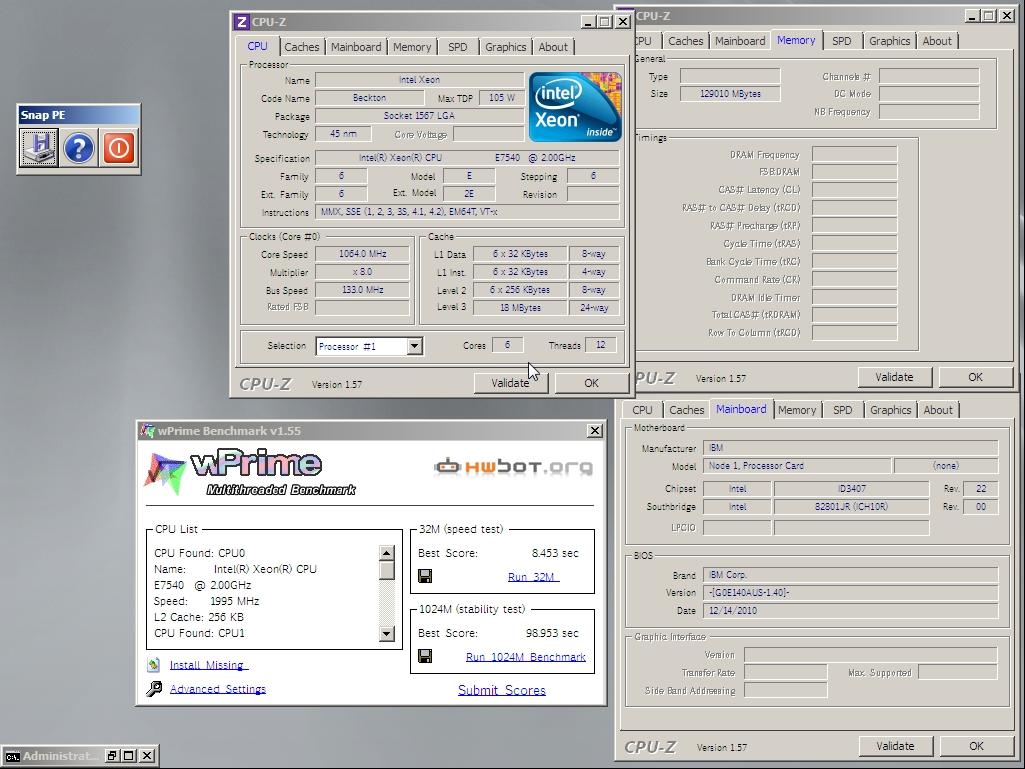Viewport: 1025px width, 769px height.
Task: Open Memory tab in front CPU-Z window
Action: pyautogui.click(x=412, y=47)
